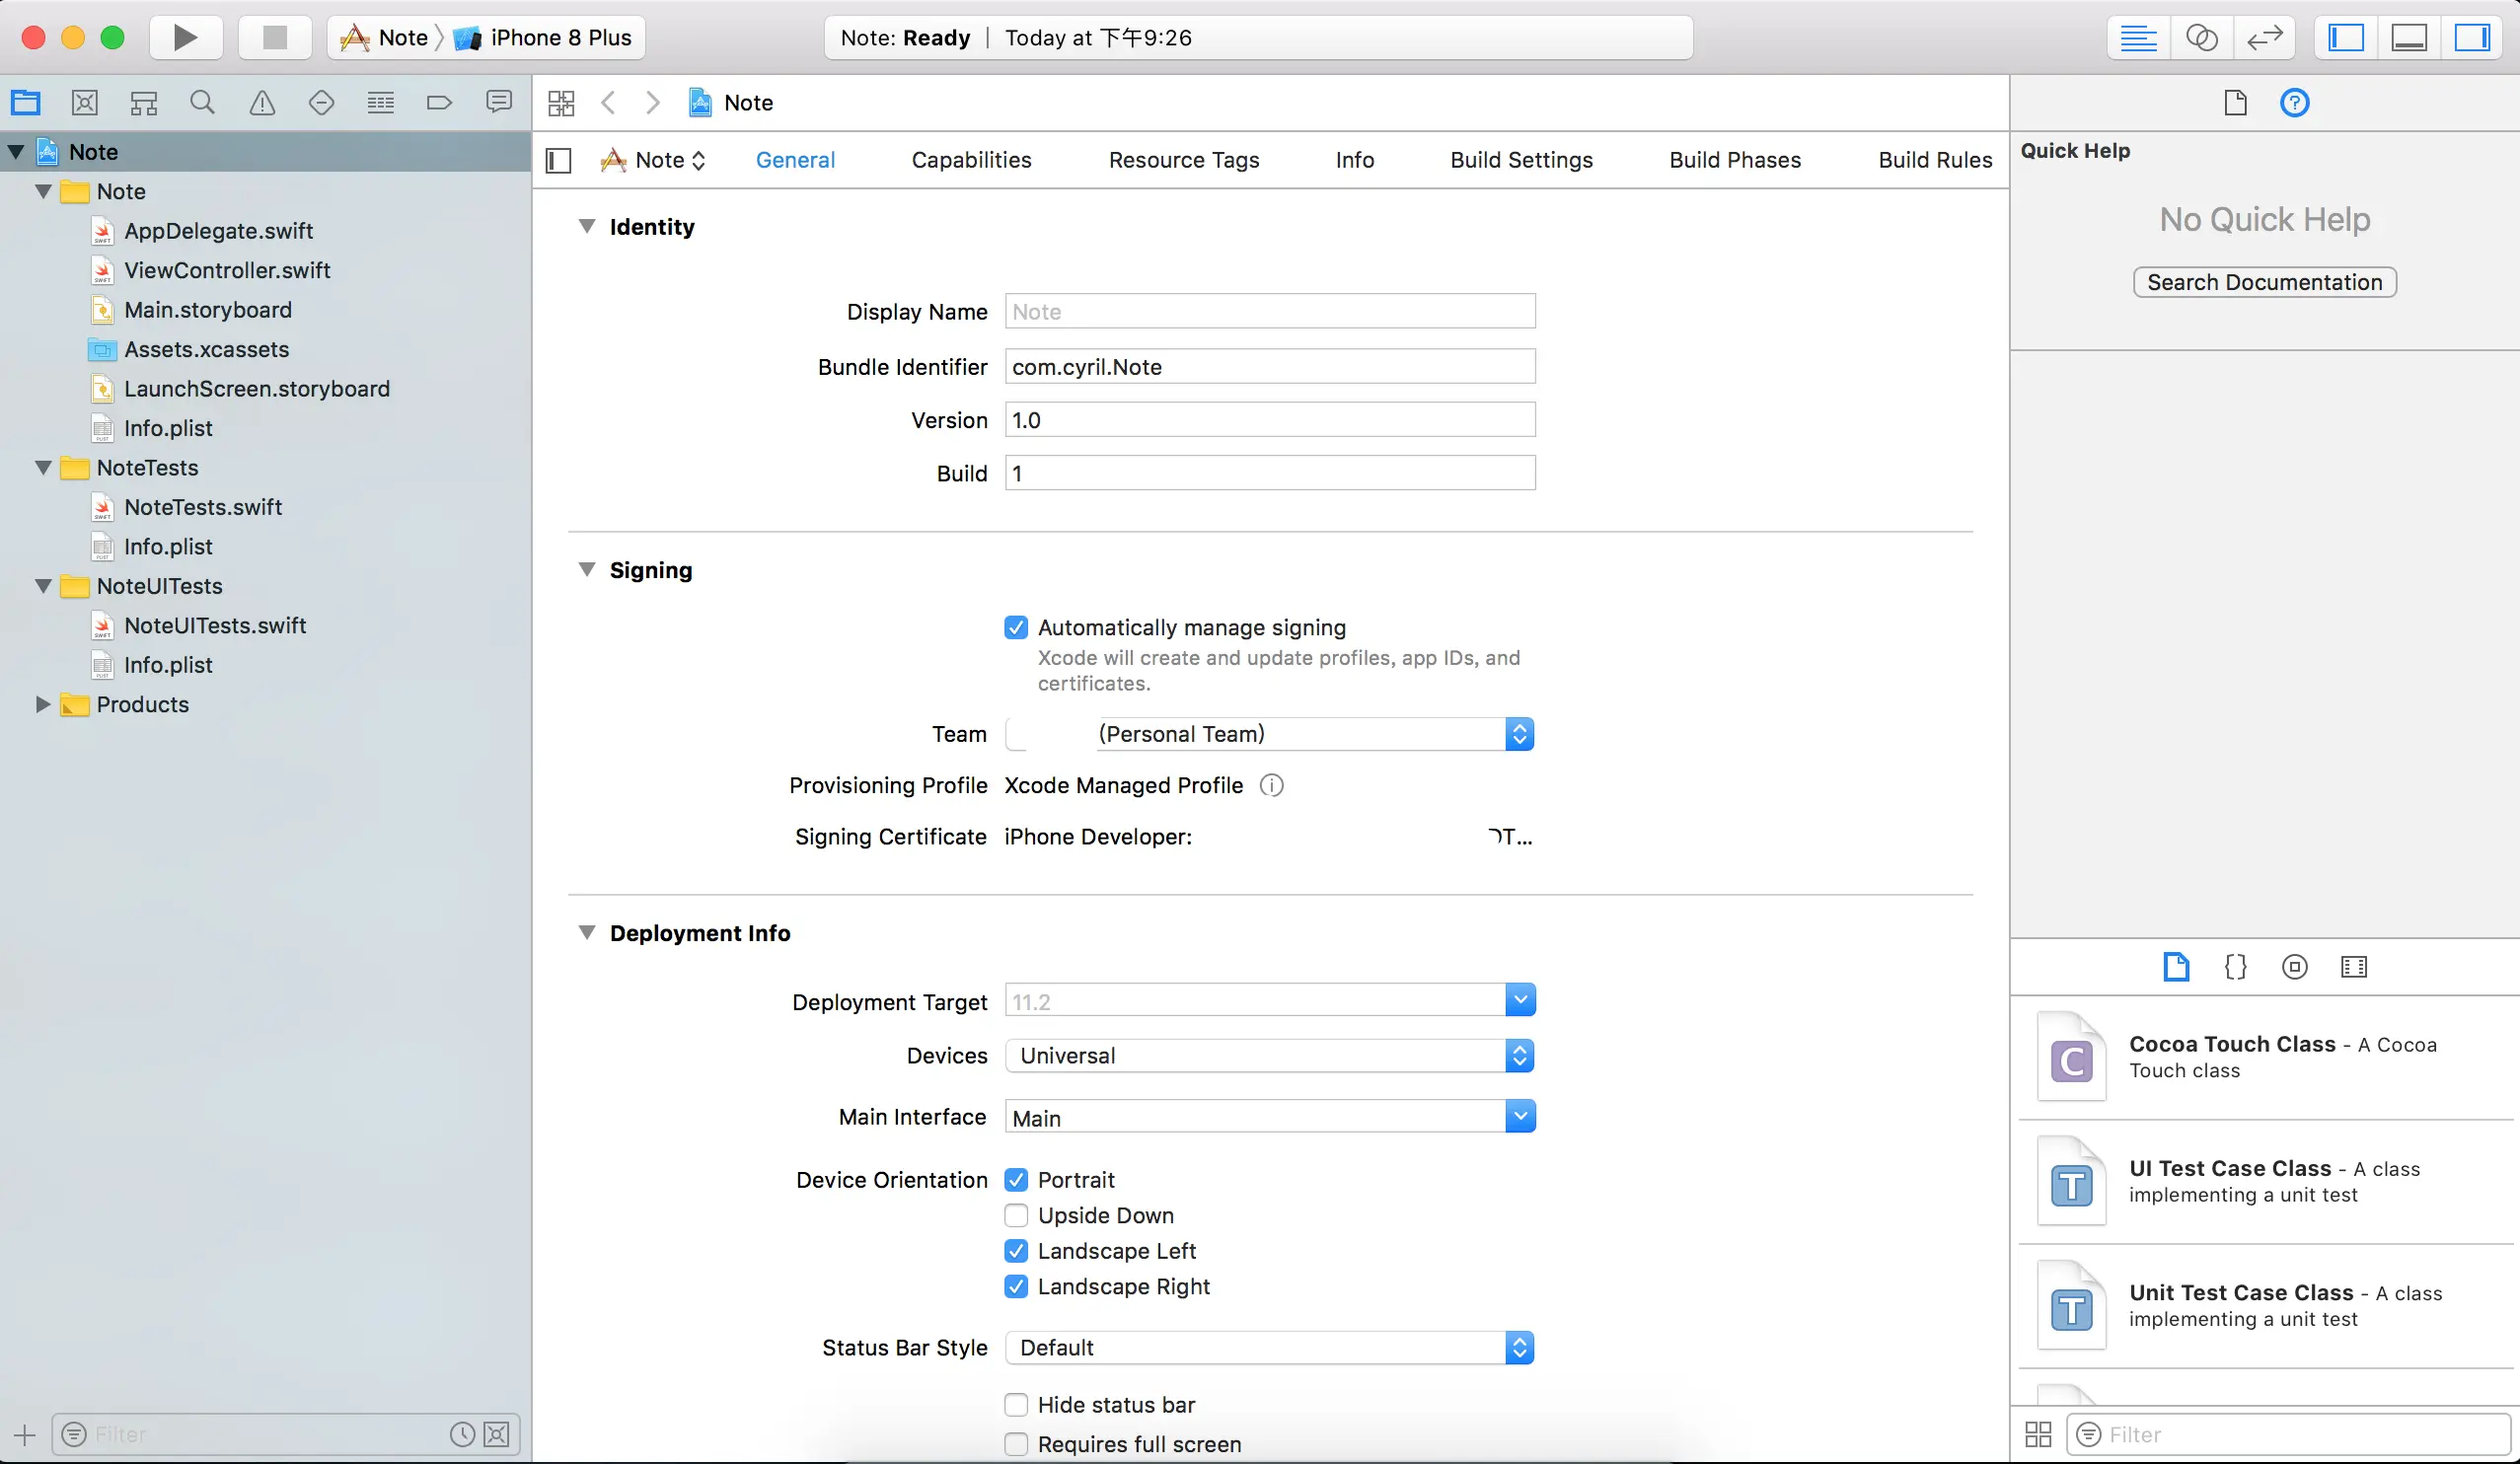2520x1464 pixels.
Task: Click the Run (play) button
Action: click(185, 38)
